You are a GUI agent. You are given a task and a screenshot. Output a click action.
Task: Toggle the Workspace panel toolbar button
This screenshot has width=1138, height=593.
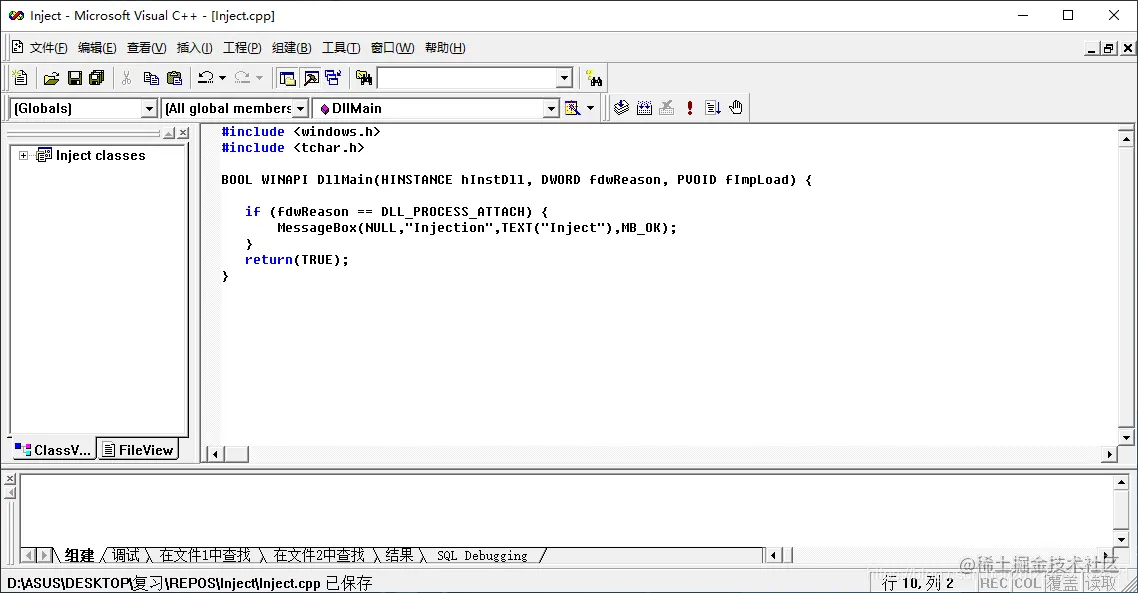288,78
